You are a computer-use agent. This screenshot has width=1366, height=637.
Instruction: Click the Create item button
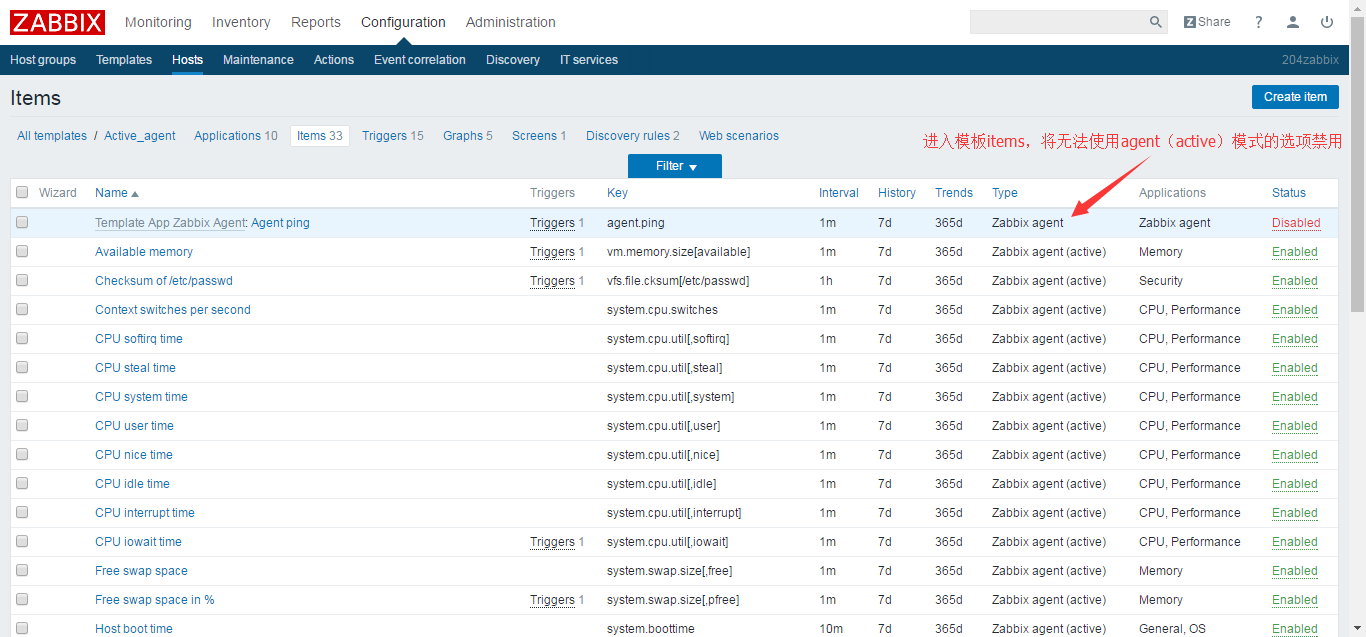click(x=1295, y=97)
